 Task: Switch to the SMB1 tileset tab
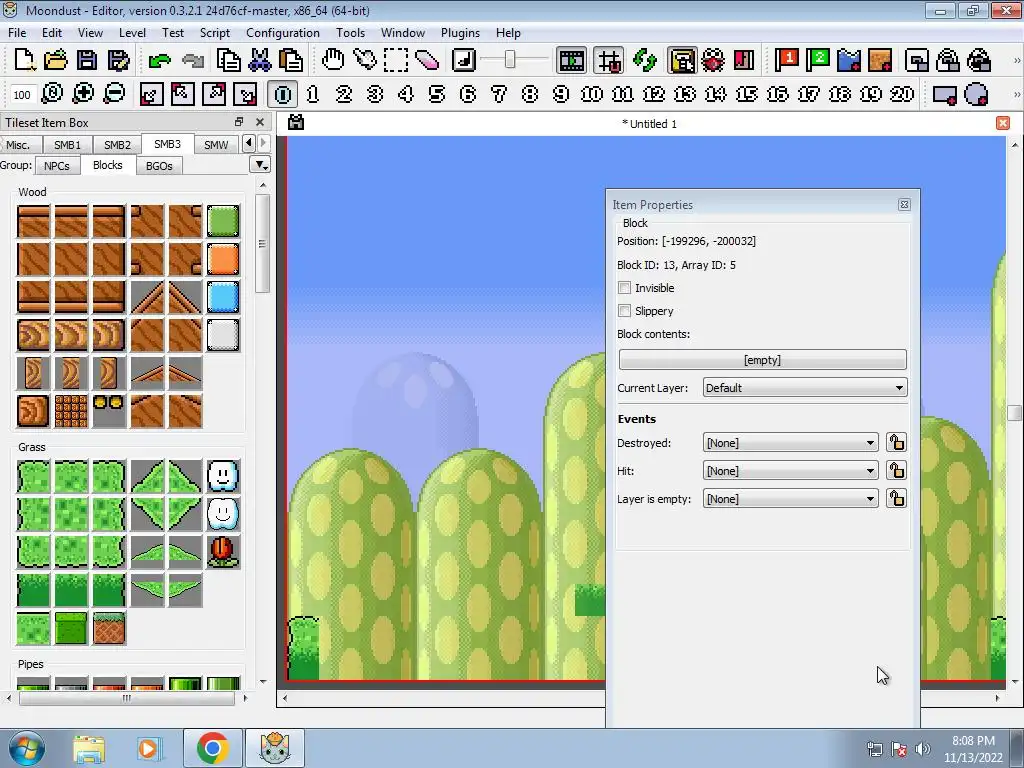(67, 144)
